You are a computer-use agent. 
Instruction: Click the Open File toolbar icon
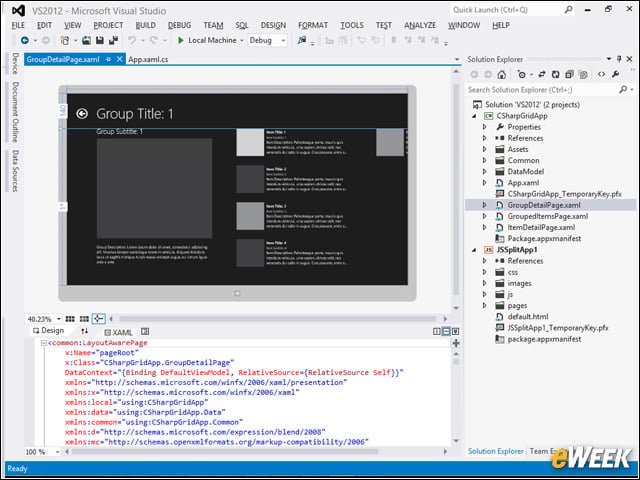coord(86,40)
